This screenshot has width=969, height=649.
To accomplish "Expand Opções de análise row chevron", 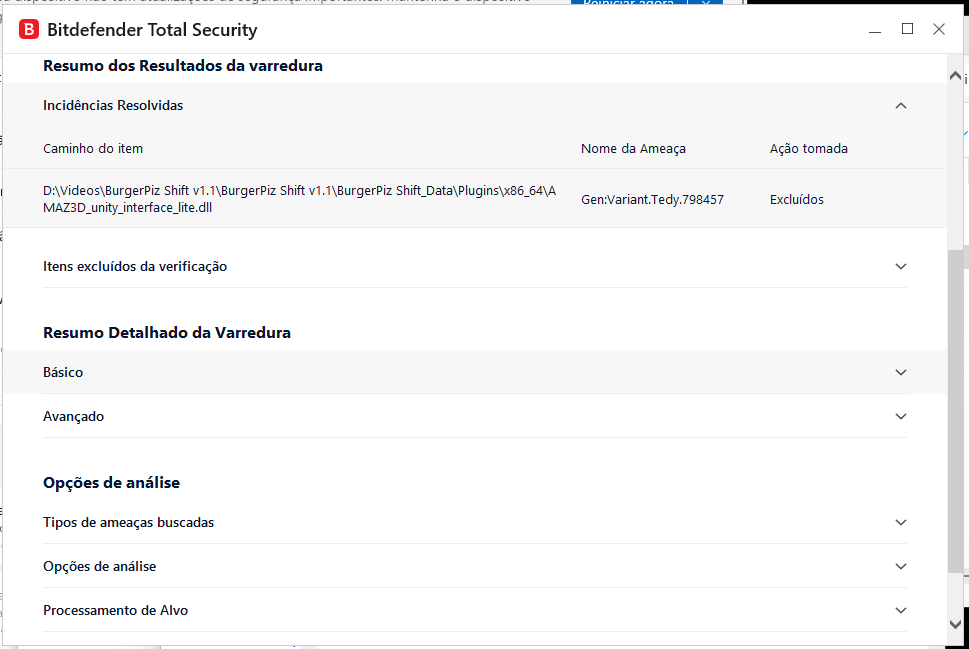I will click(x=901, y=566).
